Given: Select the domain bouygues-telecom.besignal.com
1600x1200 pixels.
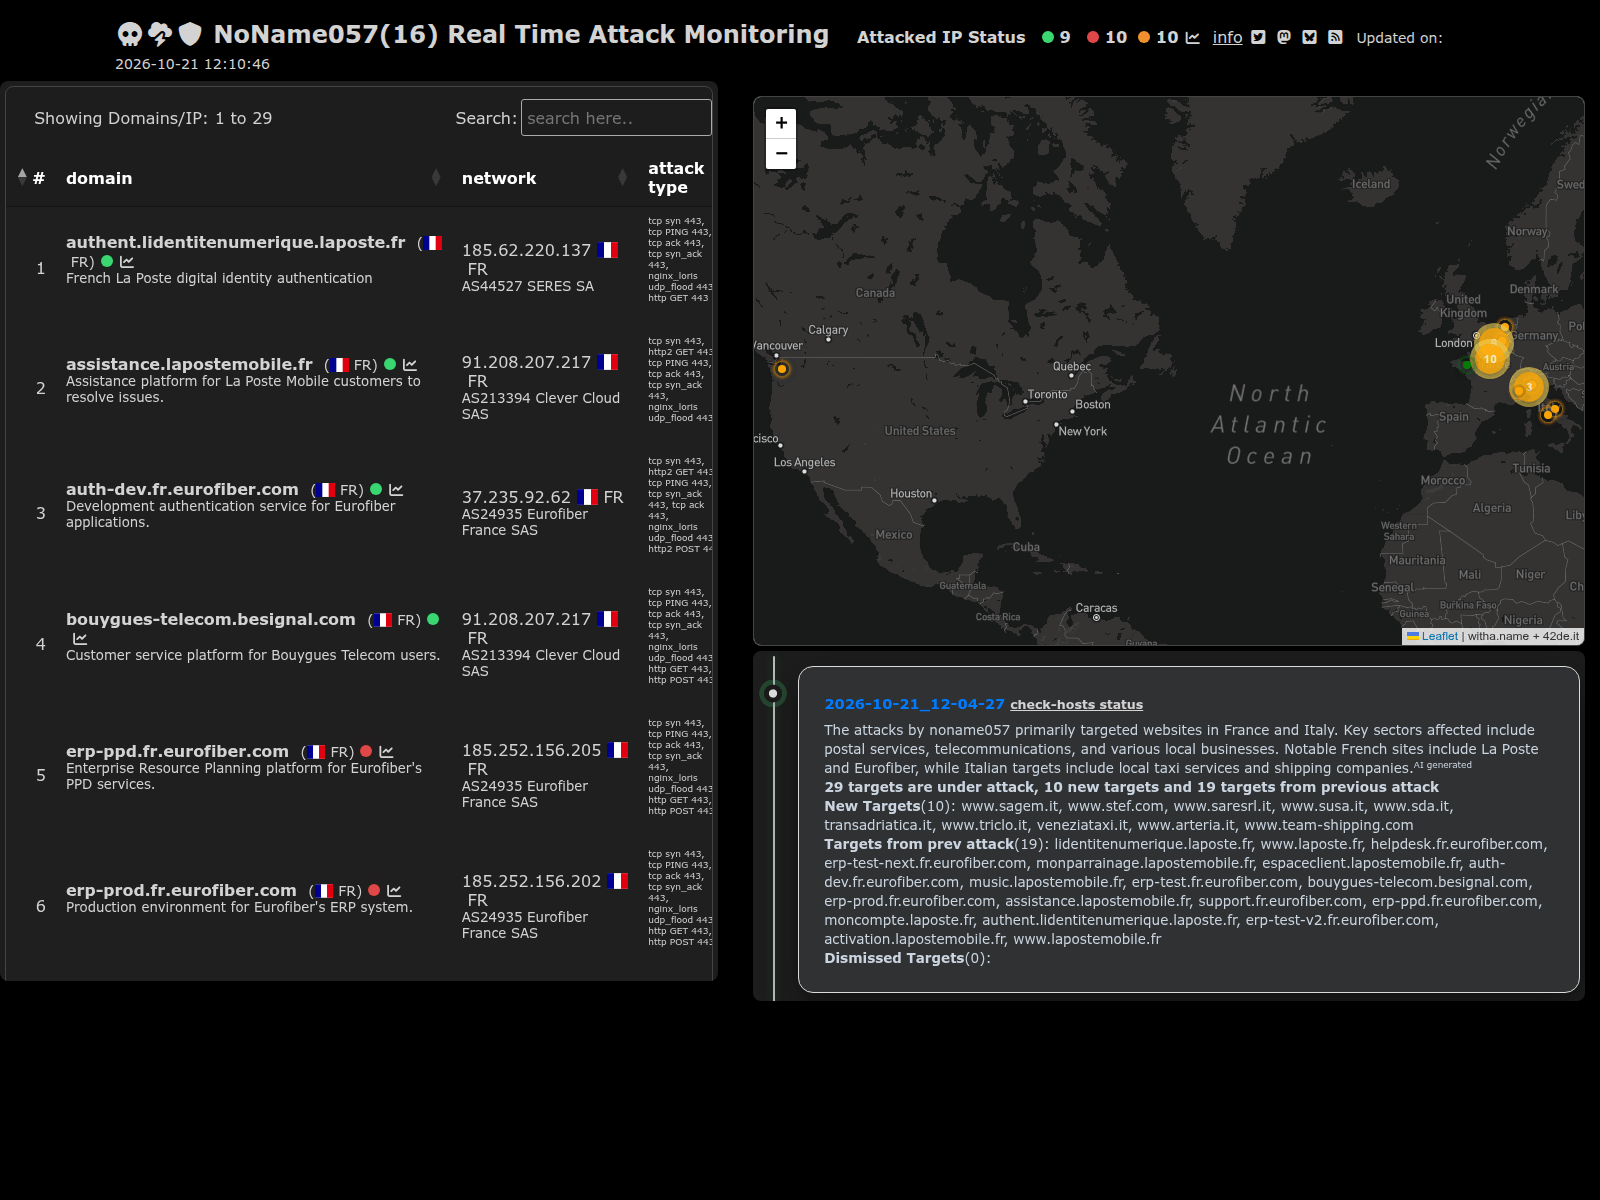Looking at the screenshot, I should (211, 619).
